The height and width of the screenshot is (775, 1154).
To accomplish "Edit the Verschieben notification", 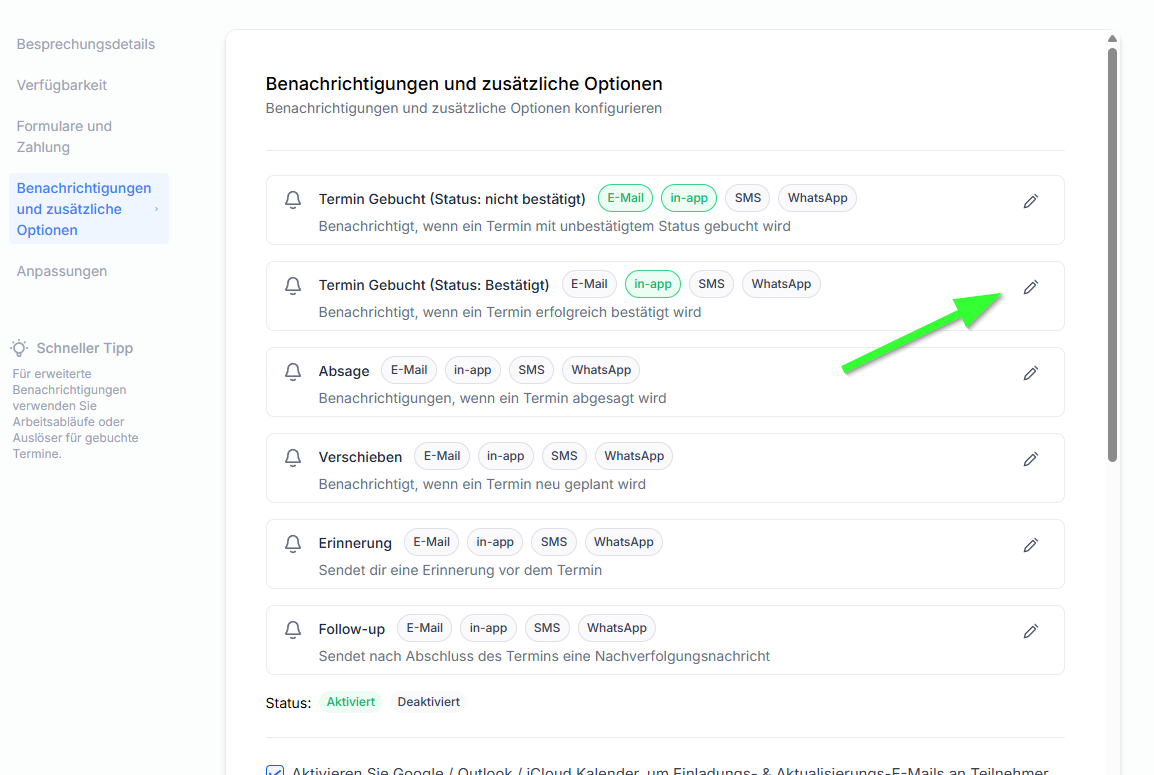I will click(1030, 459).
